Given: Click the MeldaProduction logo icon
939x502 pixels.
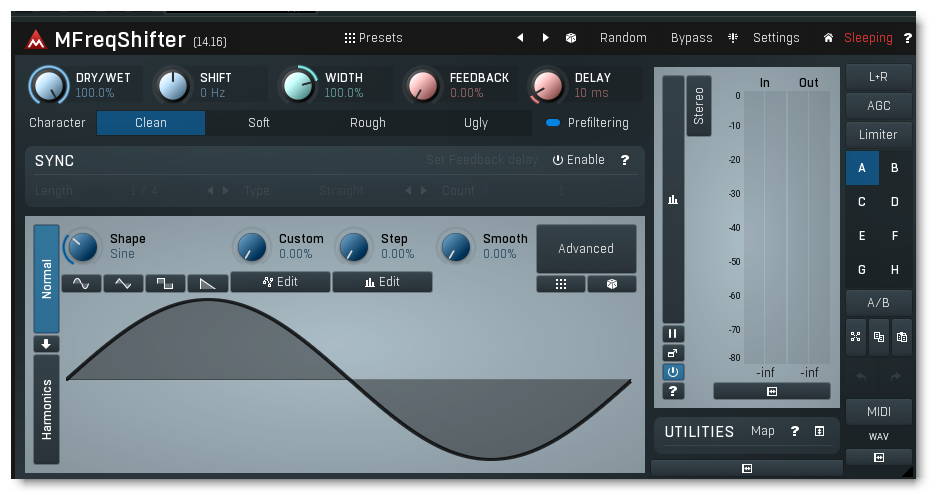Looking at the screenshot, I should click(x=36, y=40).
